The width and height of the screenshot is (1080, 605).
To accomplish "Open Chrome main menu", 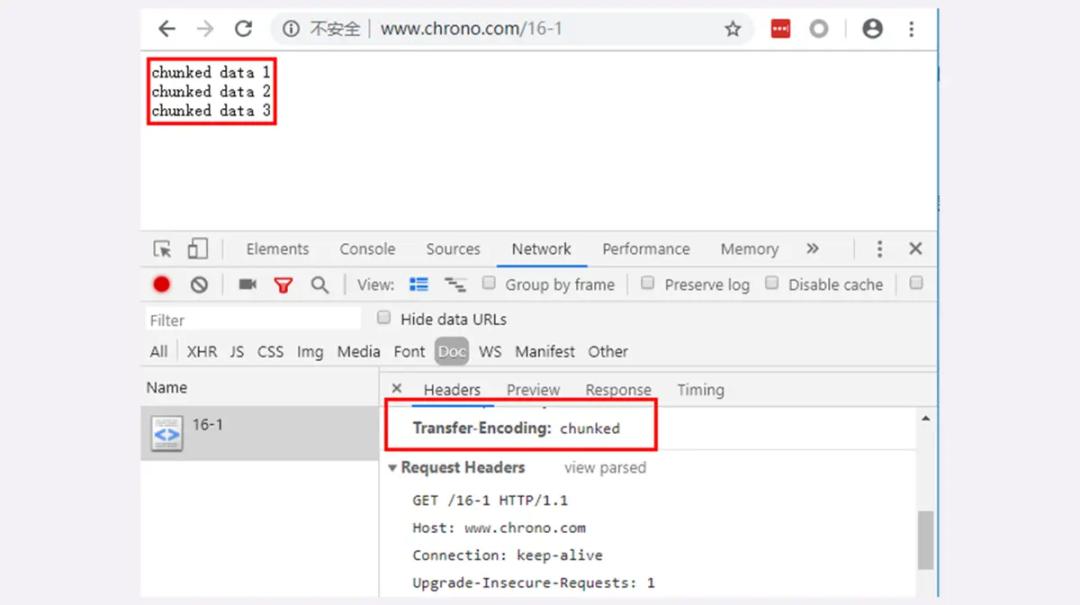I will pyautogui.click(x=911, y=29).
